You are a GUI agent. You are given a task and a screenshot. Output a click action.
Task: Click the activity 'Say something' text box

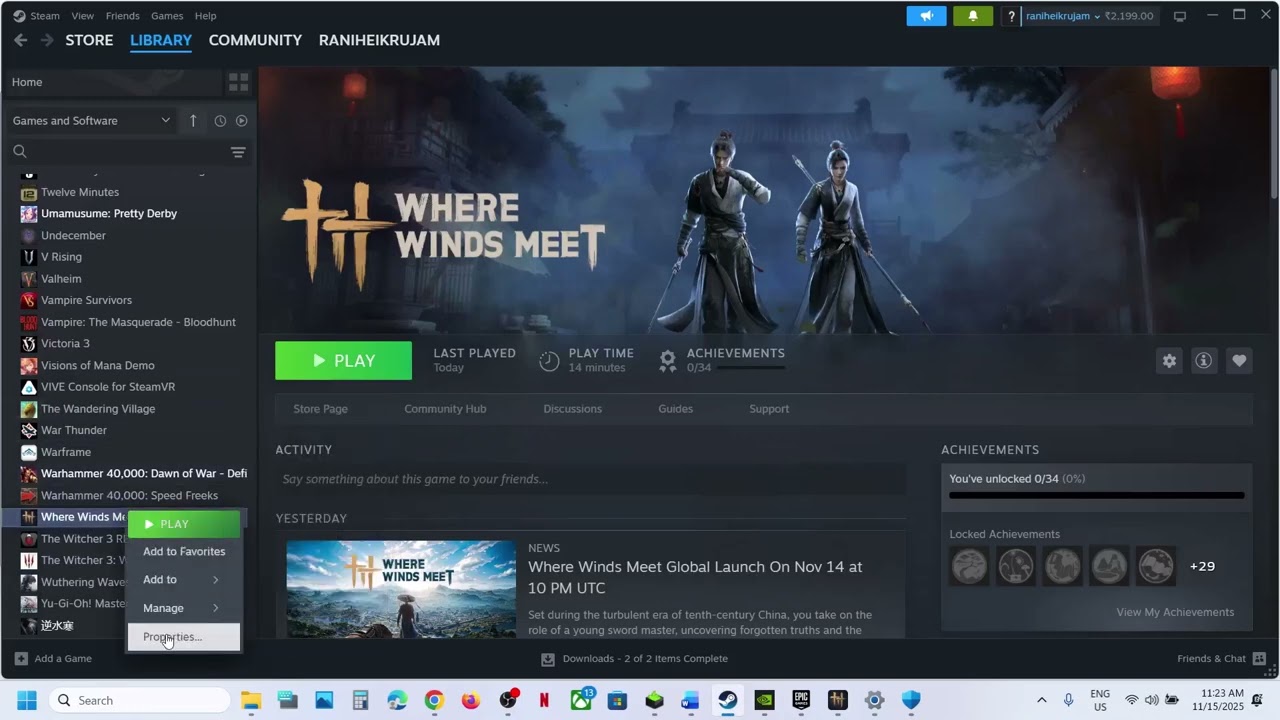pyautogui.click(x=590, y=479)
